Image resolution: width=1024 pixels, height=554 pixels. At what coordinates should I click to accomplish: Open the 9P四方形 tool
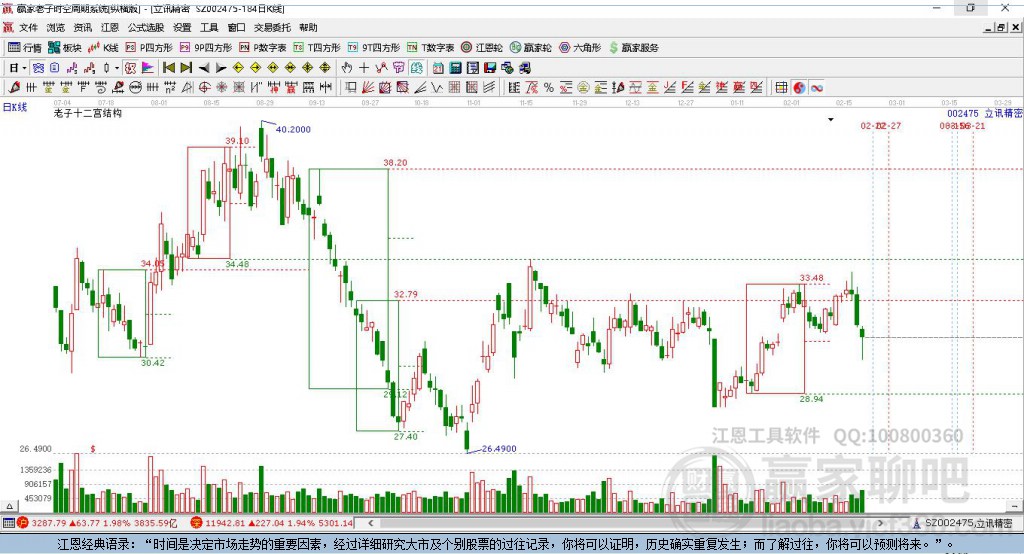click(206, 48)
